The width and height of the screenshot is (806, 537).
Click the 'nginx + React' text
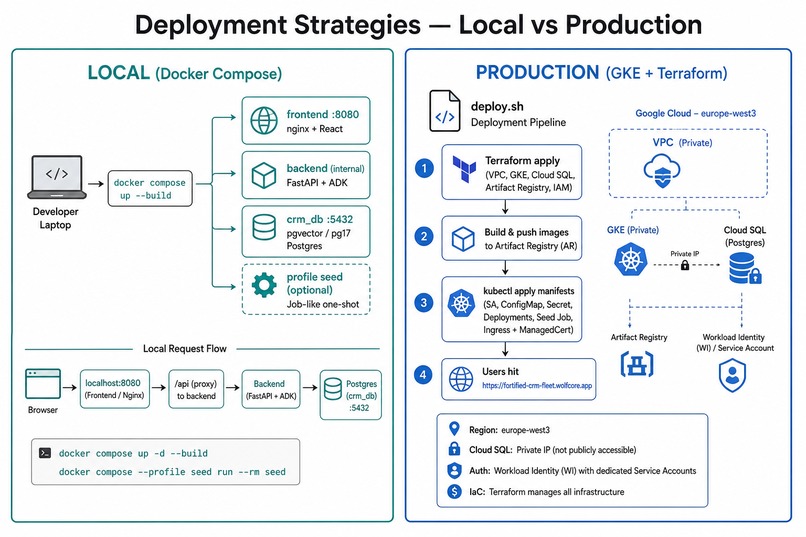tap(315, 128)
